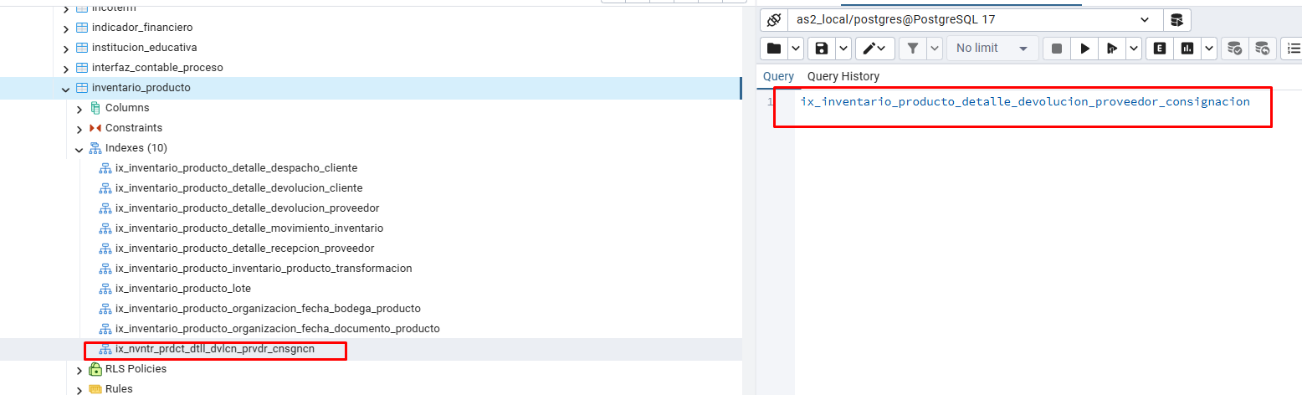Expand the Columns node
The image size is (1302, 395).
pos(80,108)
